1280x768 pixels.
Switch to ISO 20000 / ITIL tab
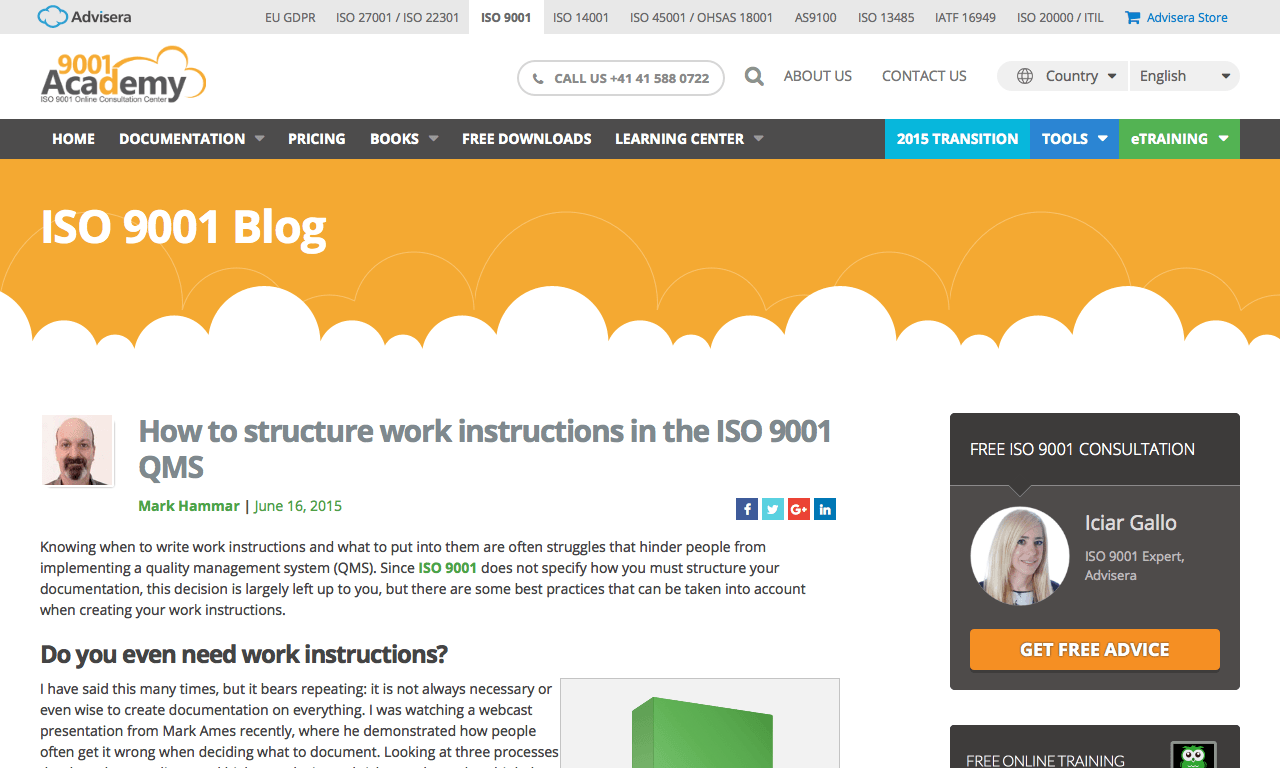point(1061,17)
